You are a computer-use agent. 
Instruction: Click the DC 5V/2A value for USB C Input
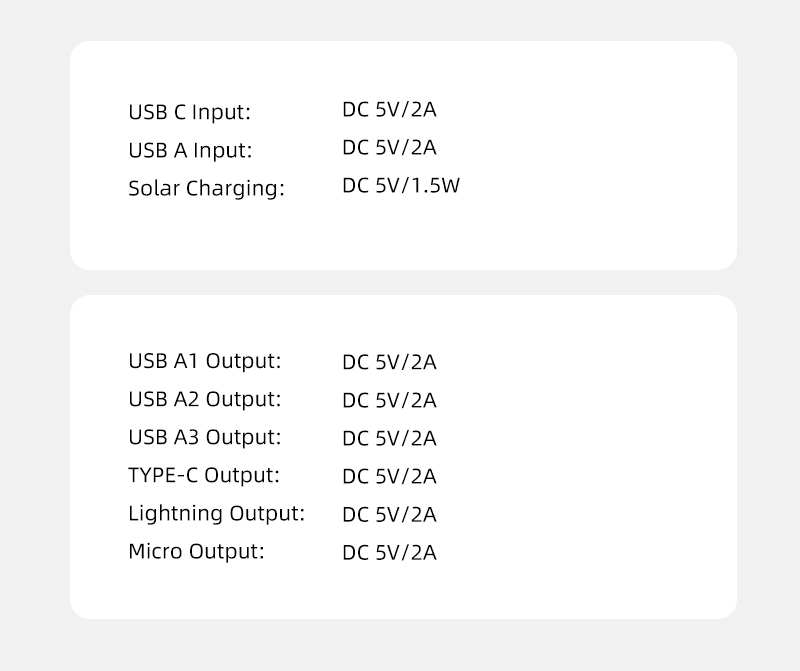[x=389, y=110]
